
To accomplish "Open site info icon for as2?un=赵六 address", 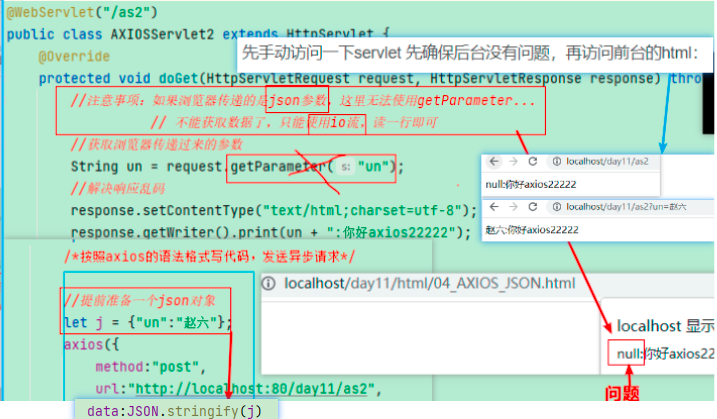I will point(556,207).
